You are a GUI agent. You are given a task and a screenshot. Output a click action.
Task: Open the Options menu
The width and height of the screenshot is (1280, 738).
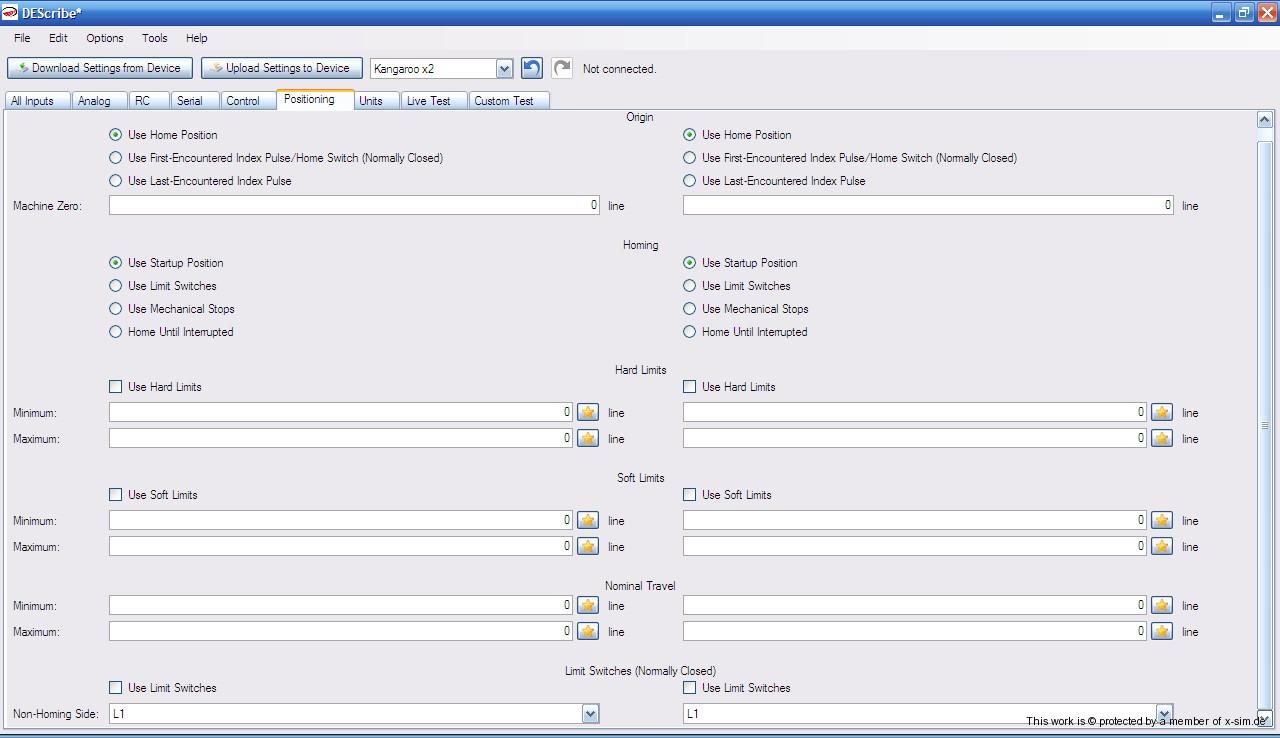(x=104, y=38)
